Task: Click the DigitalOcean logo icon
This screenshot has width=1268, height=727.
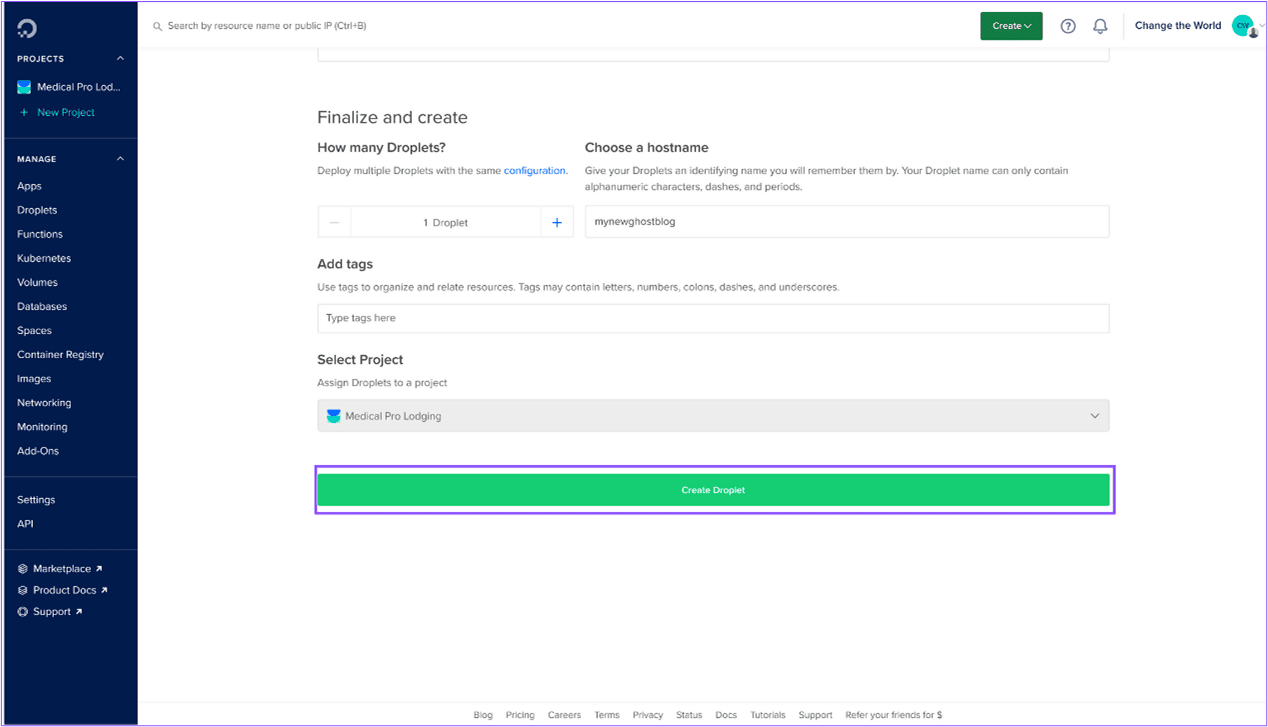Action: coord(27,27)
